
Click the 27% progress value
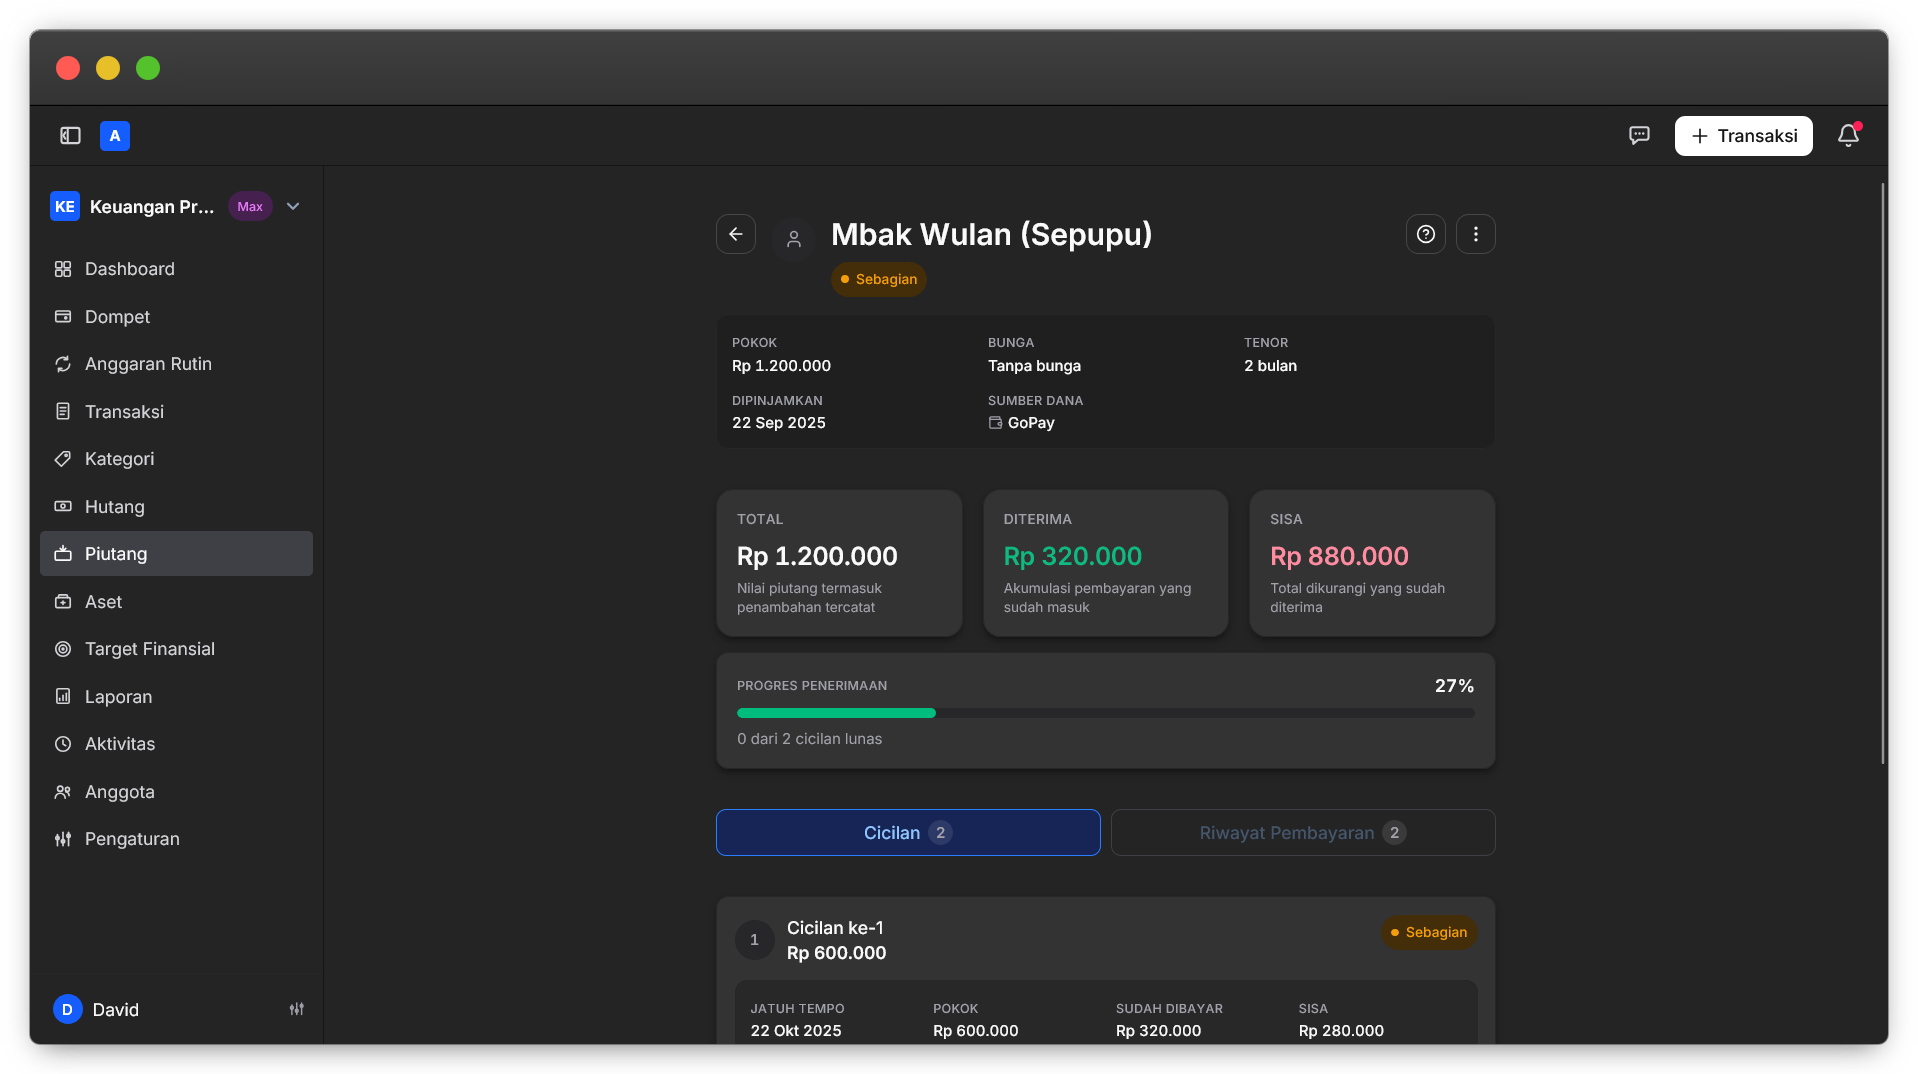1454,686
